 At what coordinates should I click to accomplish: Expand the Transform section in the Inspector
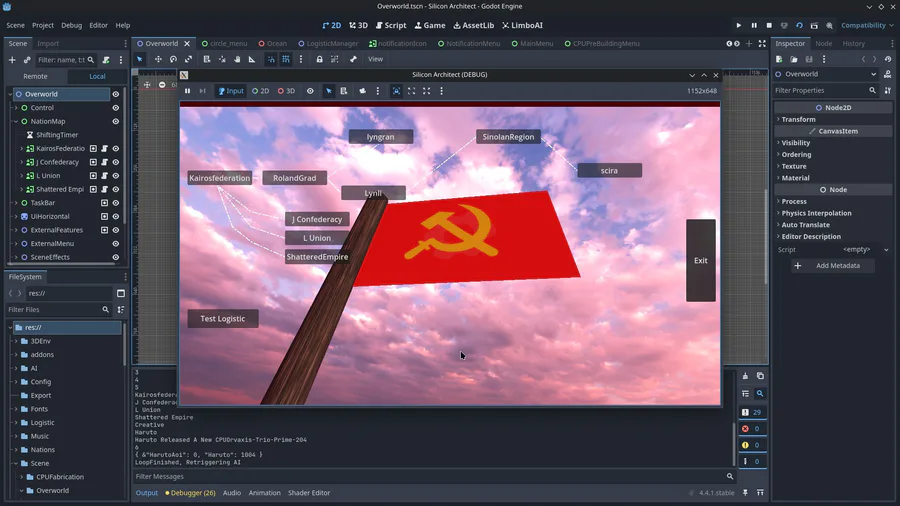pyautogui.click(x=798, y=119)
